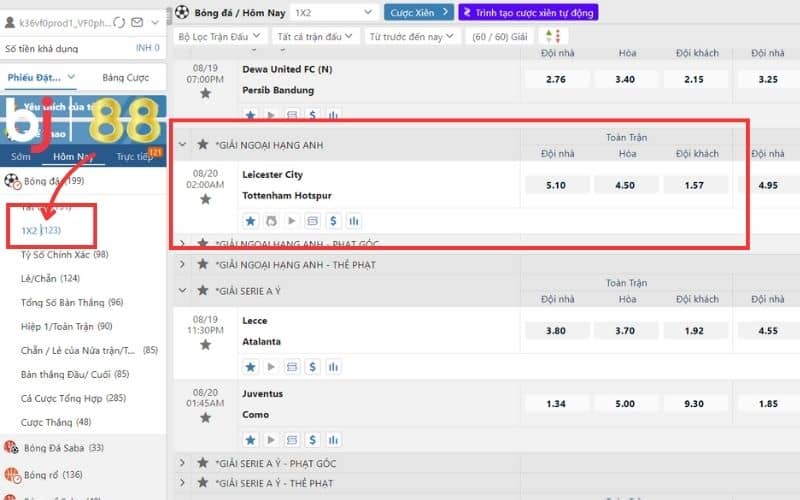The height and width of the screenshot is (500, 800).
Task: Select Hiệp 1/Toàn Trận (90) in the sidebar
Action: (x=66, y=326)
